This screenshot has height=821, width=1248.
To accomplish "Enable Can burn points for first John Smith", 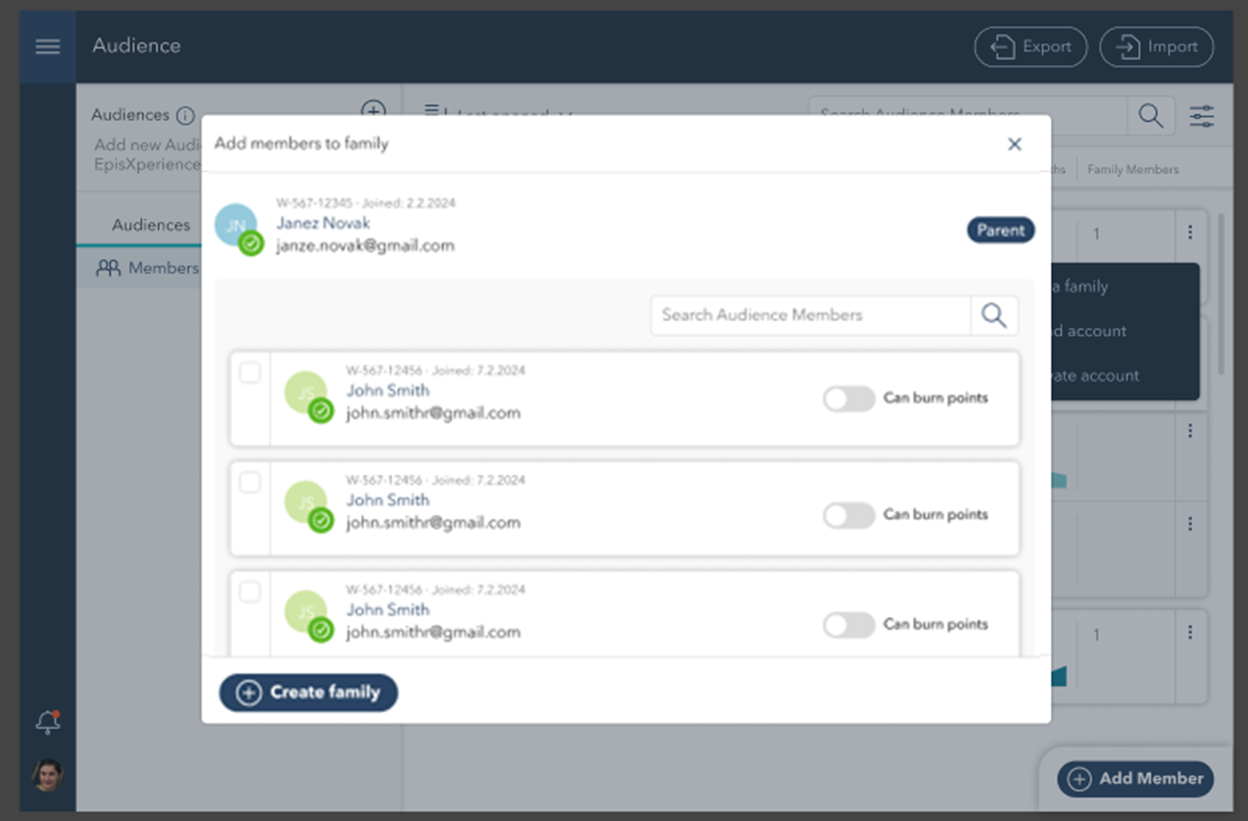I will 849,399.
